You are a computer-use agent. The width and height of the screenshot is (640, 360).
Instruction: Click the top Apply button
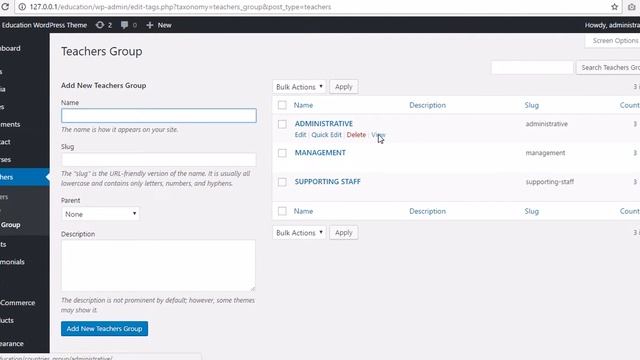click(x=343, y=87)
